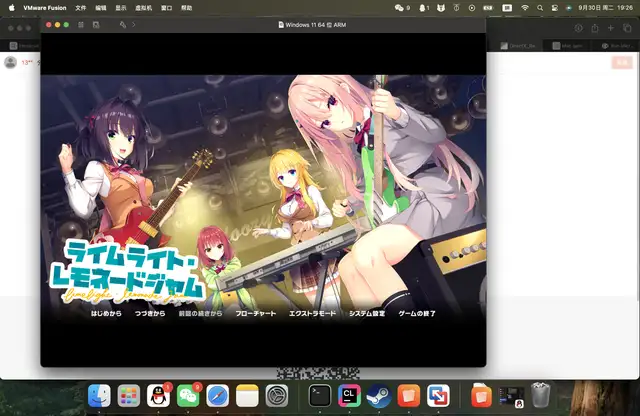Enter エクストラモード from the title menu
The image size is (640, 416).
click(x=312, y=313)
